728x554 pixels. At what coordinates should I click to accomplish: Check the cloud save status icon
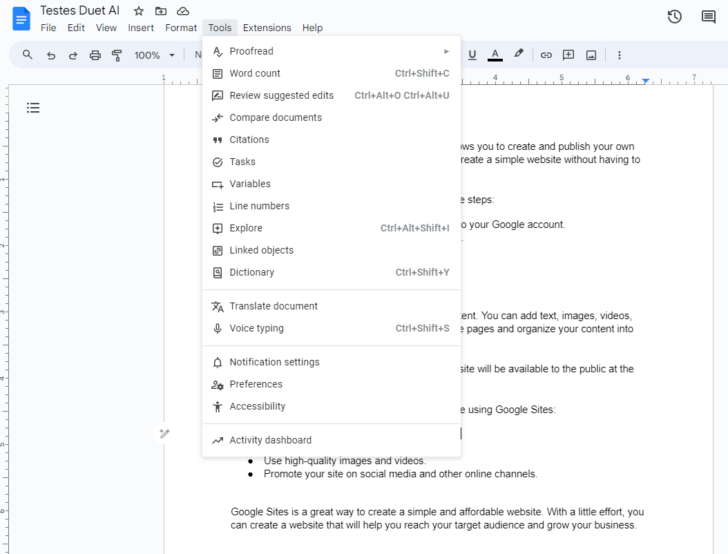[183, 11]
